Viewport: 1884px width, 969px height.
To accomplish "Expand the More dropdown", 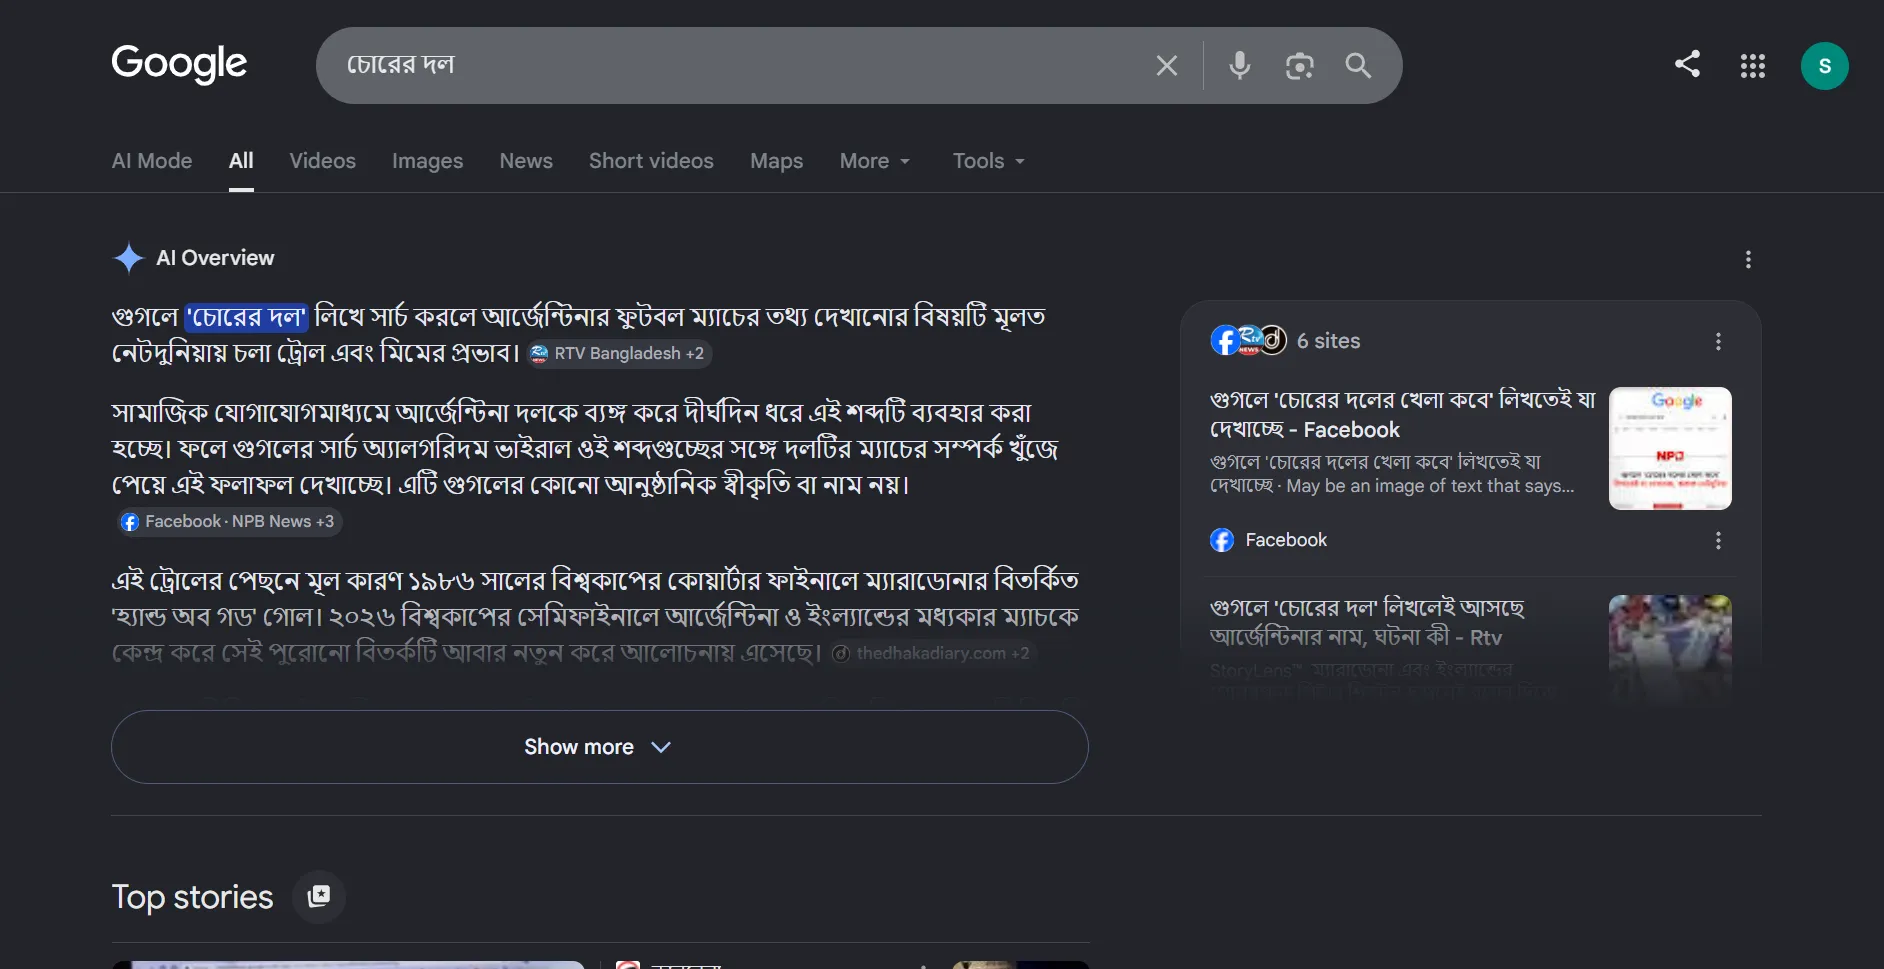I will click(875, 161).
